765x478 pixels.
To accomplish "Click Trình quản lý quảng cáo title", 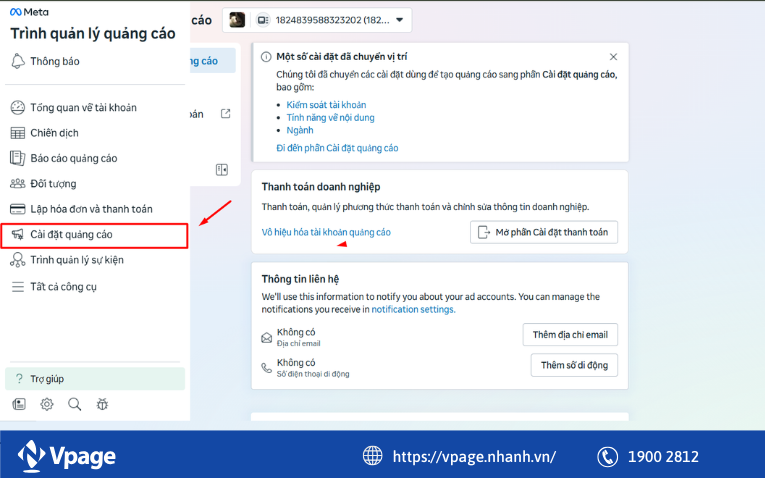I will (93, 34).
